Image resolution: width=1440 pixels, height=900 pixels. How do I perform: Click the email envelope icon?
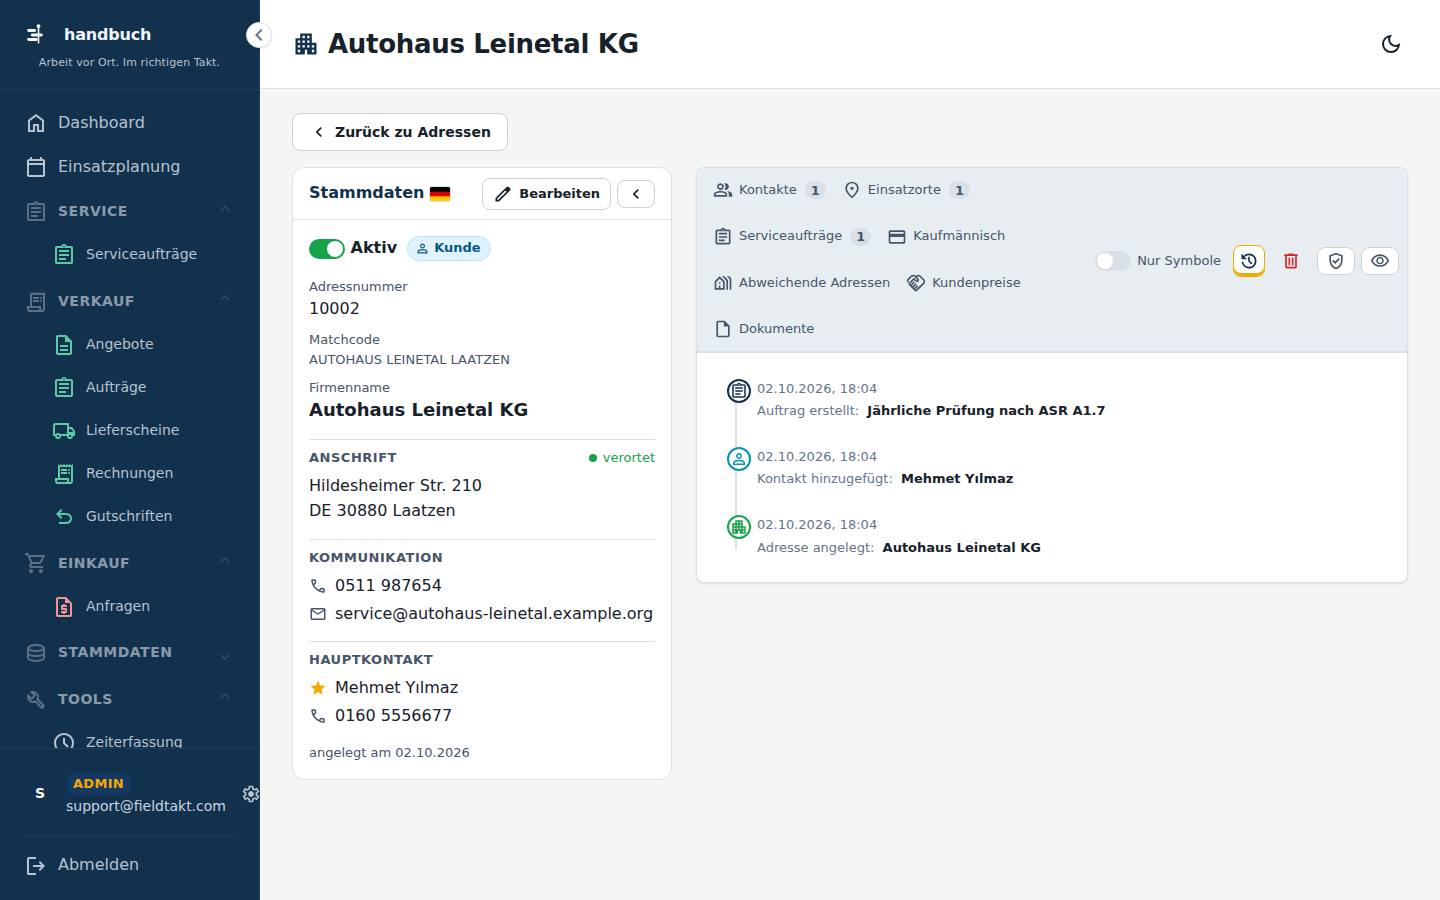click(x=318, y=614)
